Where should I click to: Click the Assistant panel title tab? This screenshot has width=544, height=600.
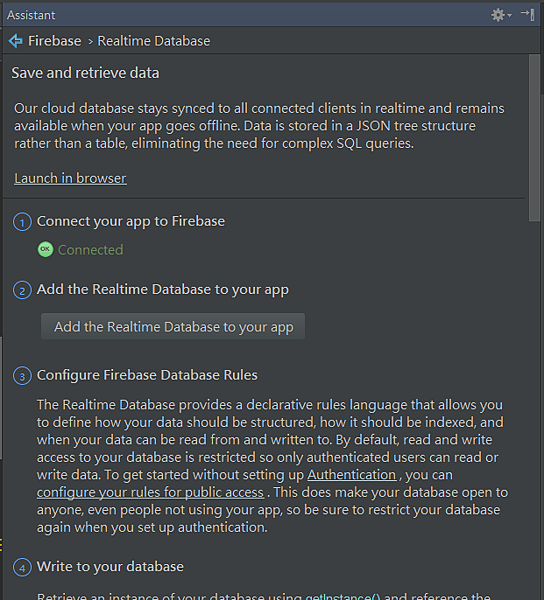pos(31,15)
